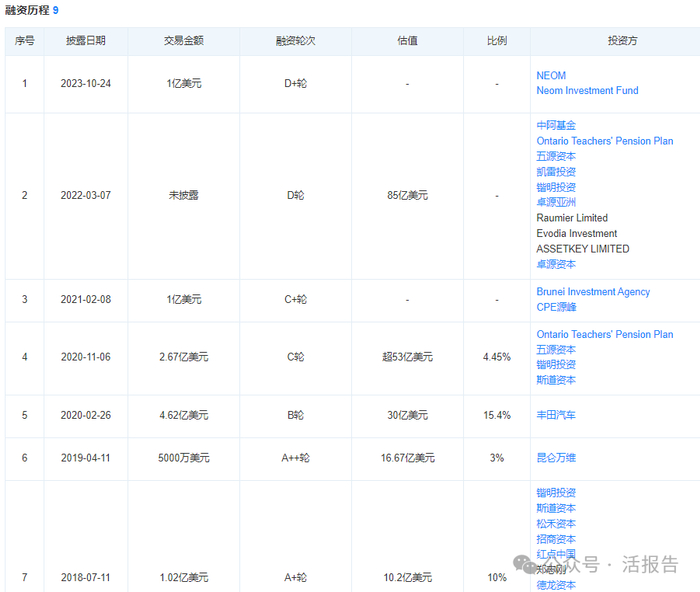Select 1亿美元 in the C+轮 row

coord(184,300)
